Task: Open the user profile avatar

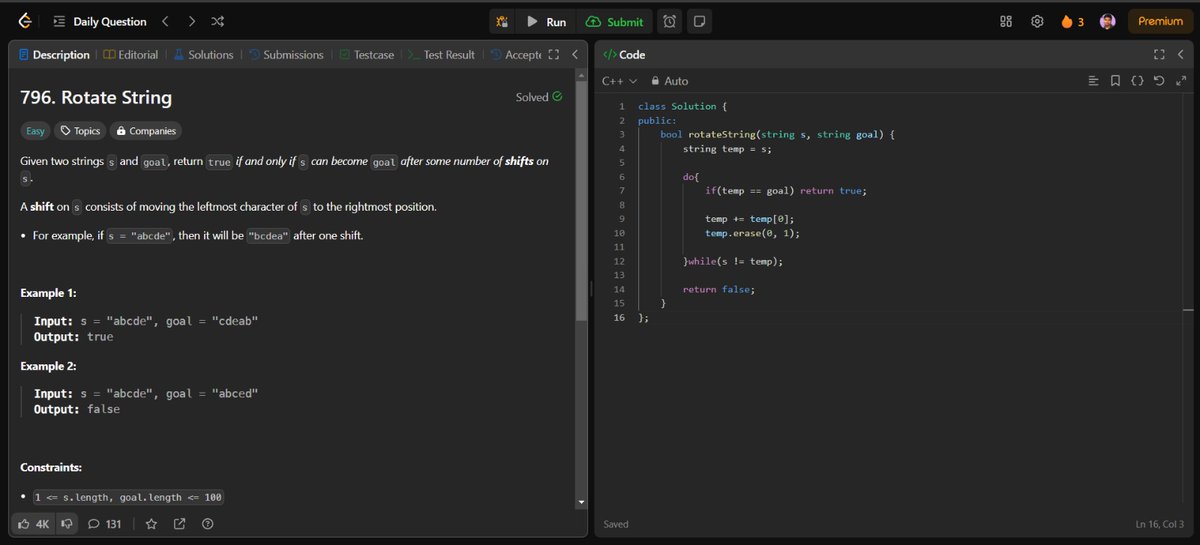Action: pyautogui.click(x=1107, y=21)
